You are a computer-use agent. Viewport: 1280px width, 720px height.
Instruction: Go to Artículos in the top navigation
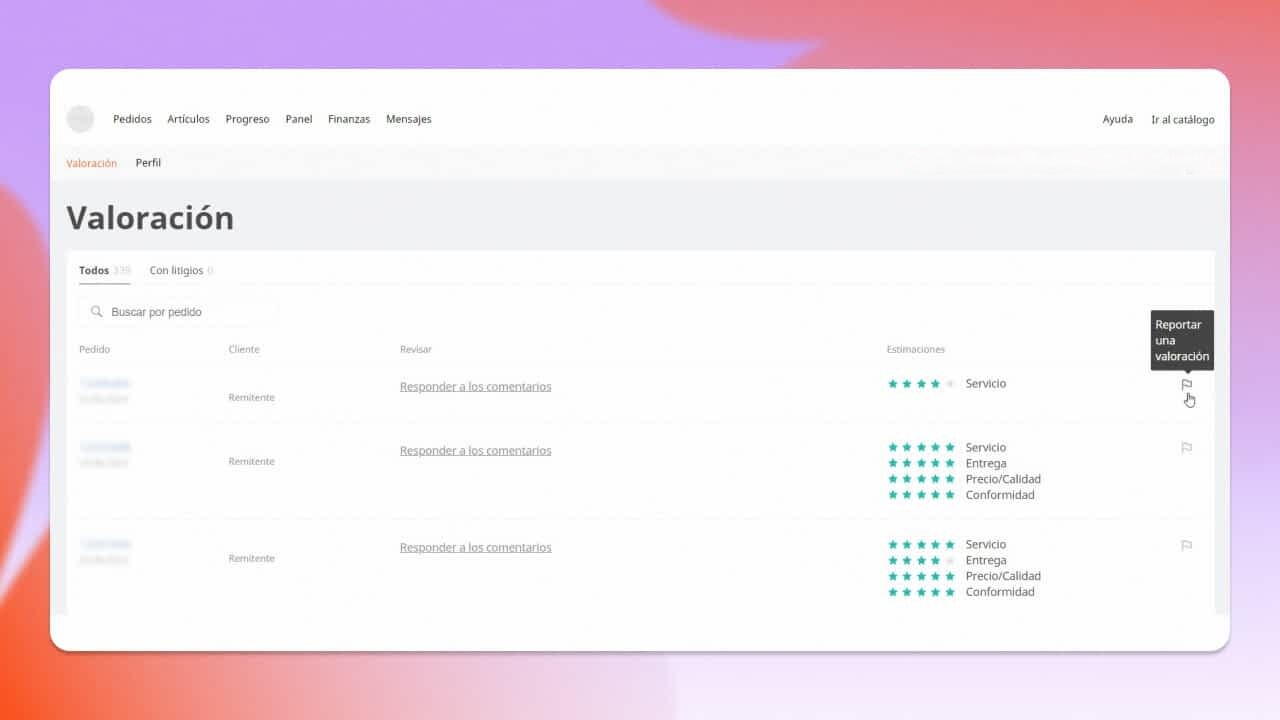pyautogui.click(x=188, y=119)
